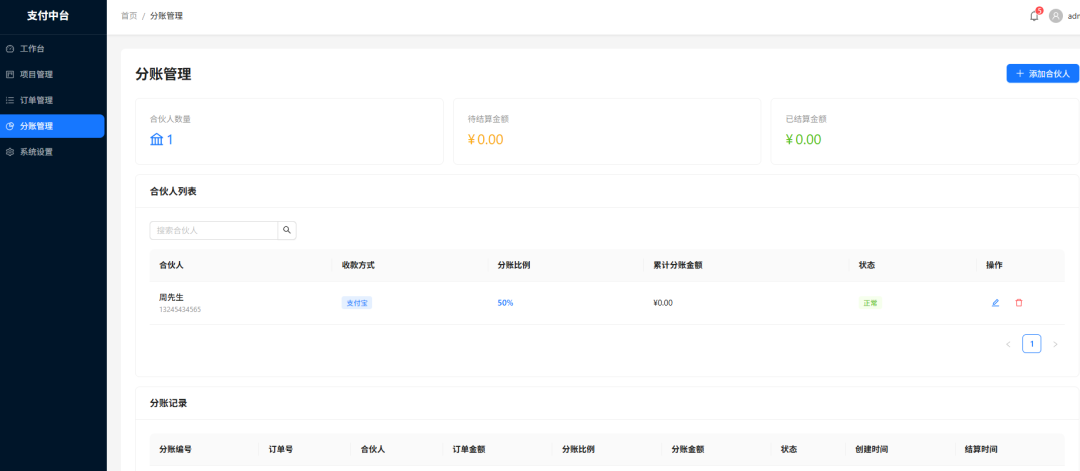The width and height of the screenshot is (1080, 471).
Task: Click the 已结算金额 ¥0.00 value
Action: pos(803,139)
